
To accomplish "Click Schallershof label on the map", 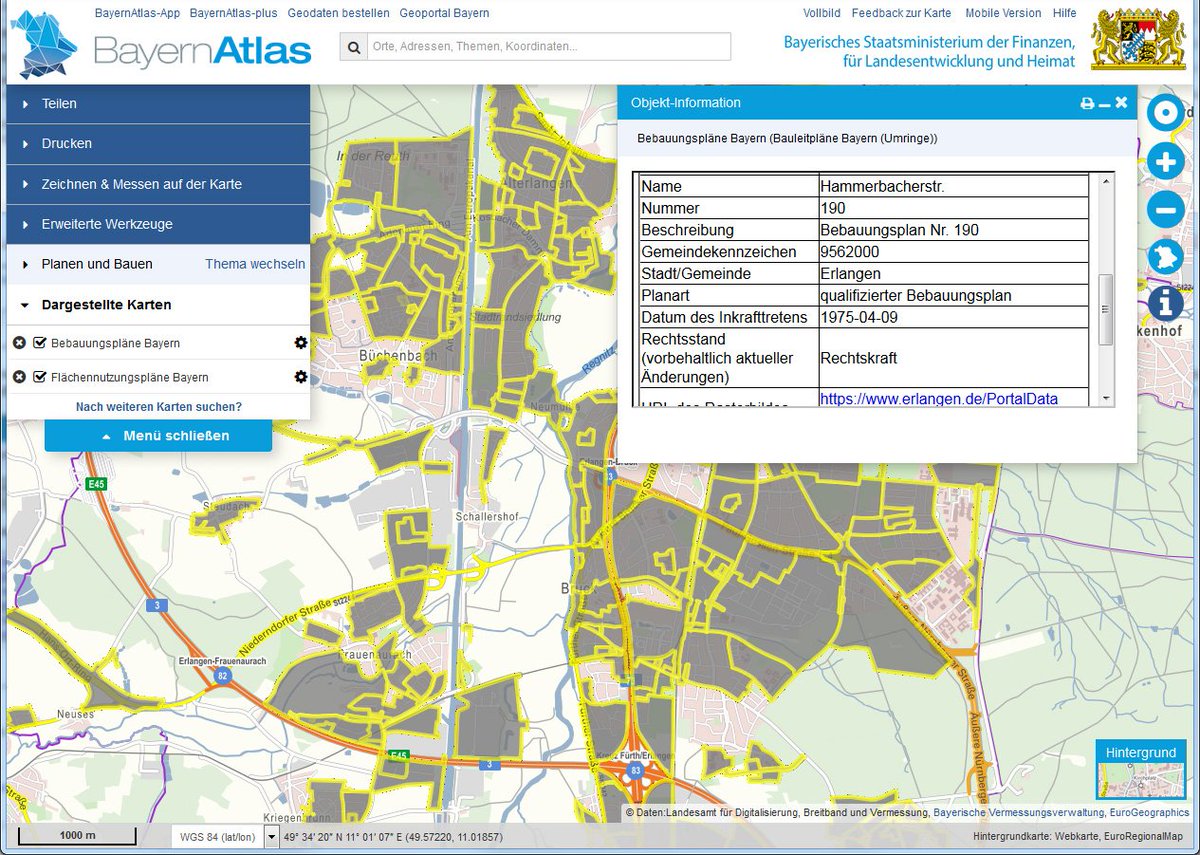I will point(486,517).
